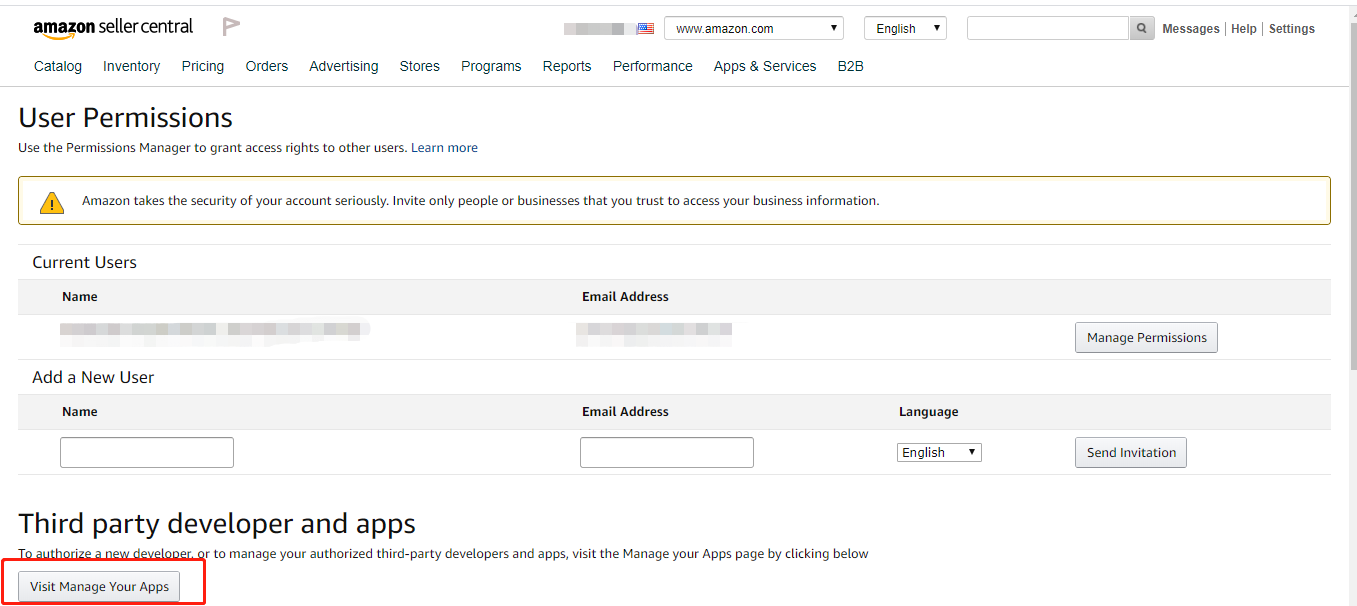Image resolution: width=1357 pixels, height=606 pixels.
Task: Click Visit Manage Your Apps button
Action: 99,586
